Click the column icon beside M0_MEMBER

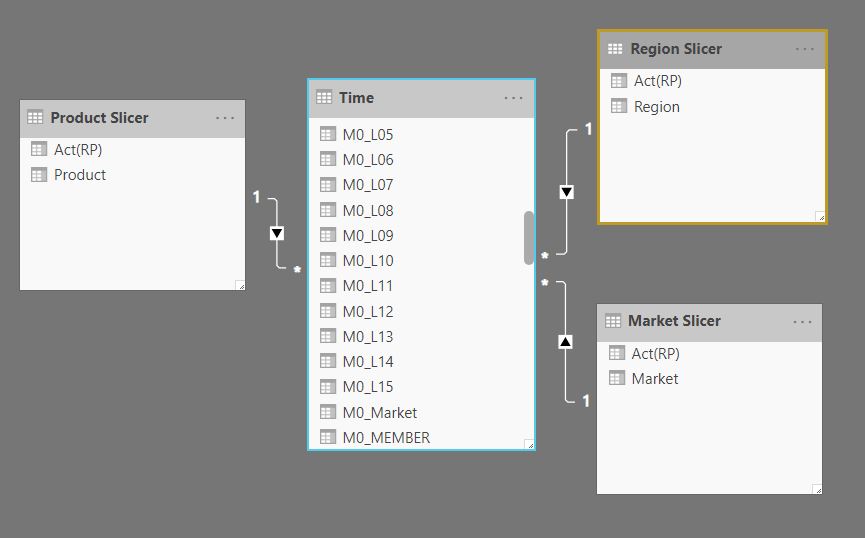(x=328, y=438)
